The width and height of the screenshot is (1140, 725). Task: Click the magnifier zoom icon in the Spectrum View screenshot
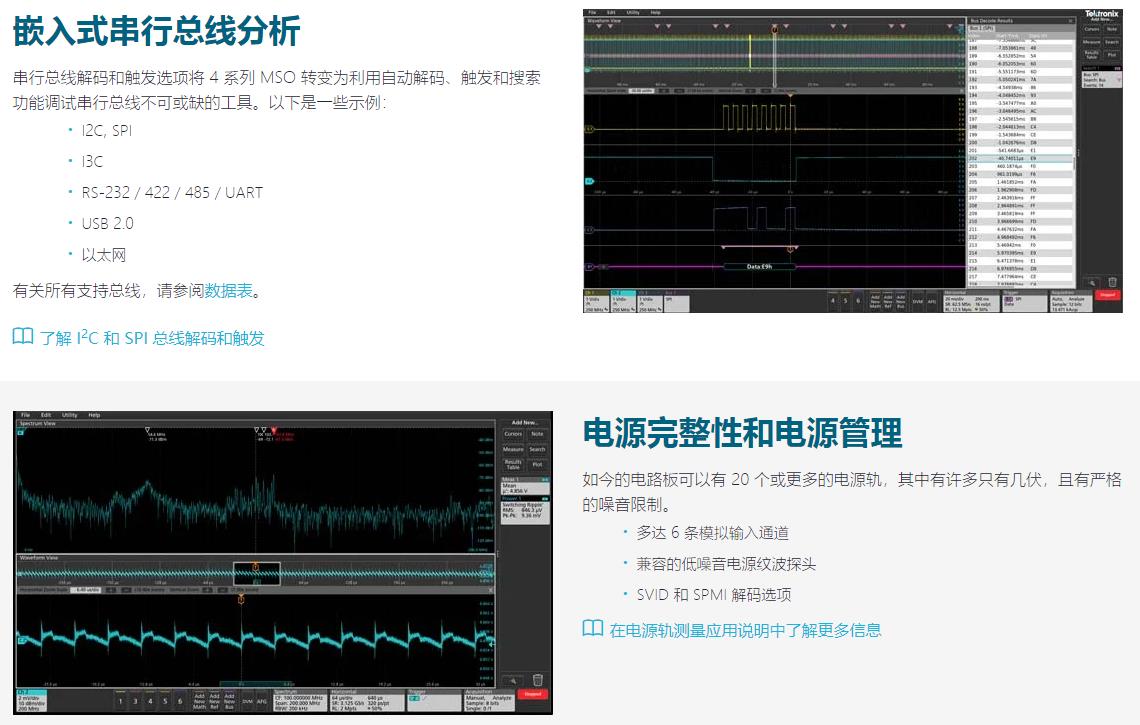coord(513,680)
